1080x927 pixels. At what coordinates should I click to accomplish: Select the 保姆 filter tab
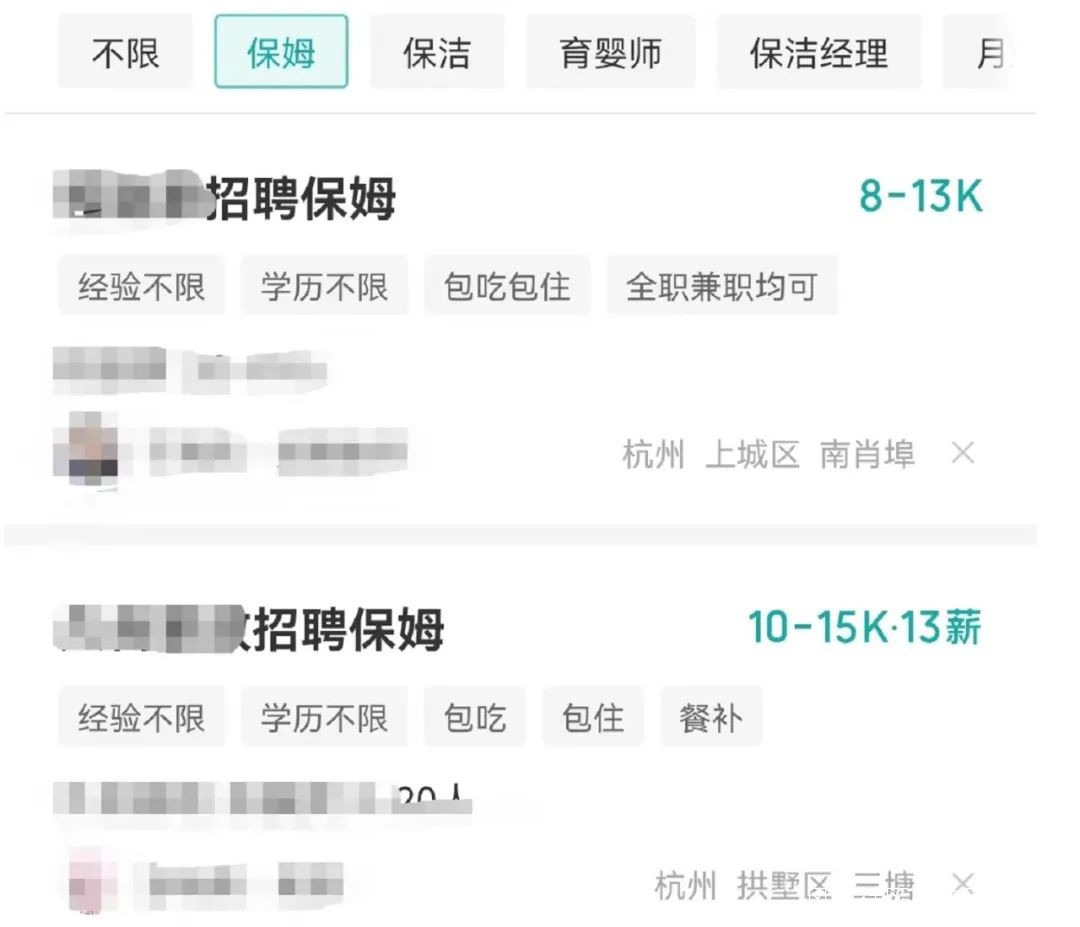point(281,52)
